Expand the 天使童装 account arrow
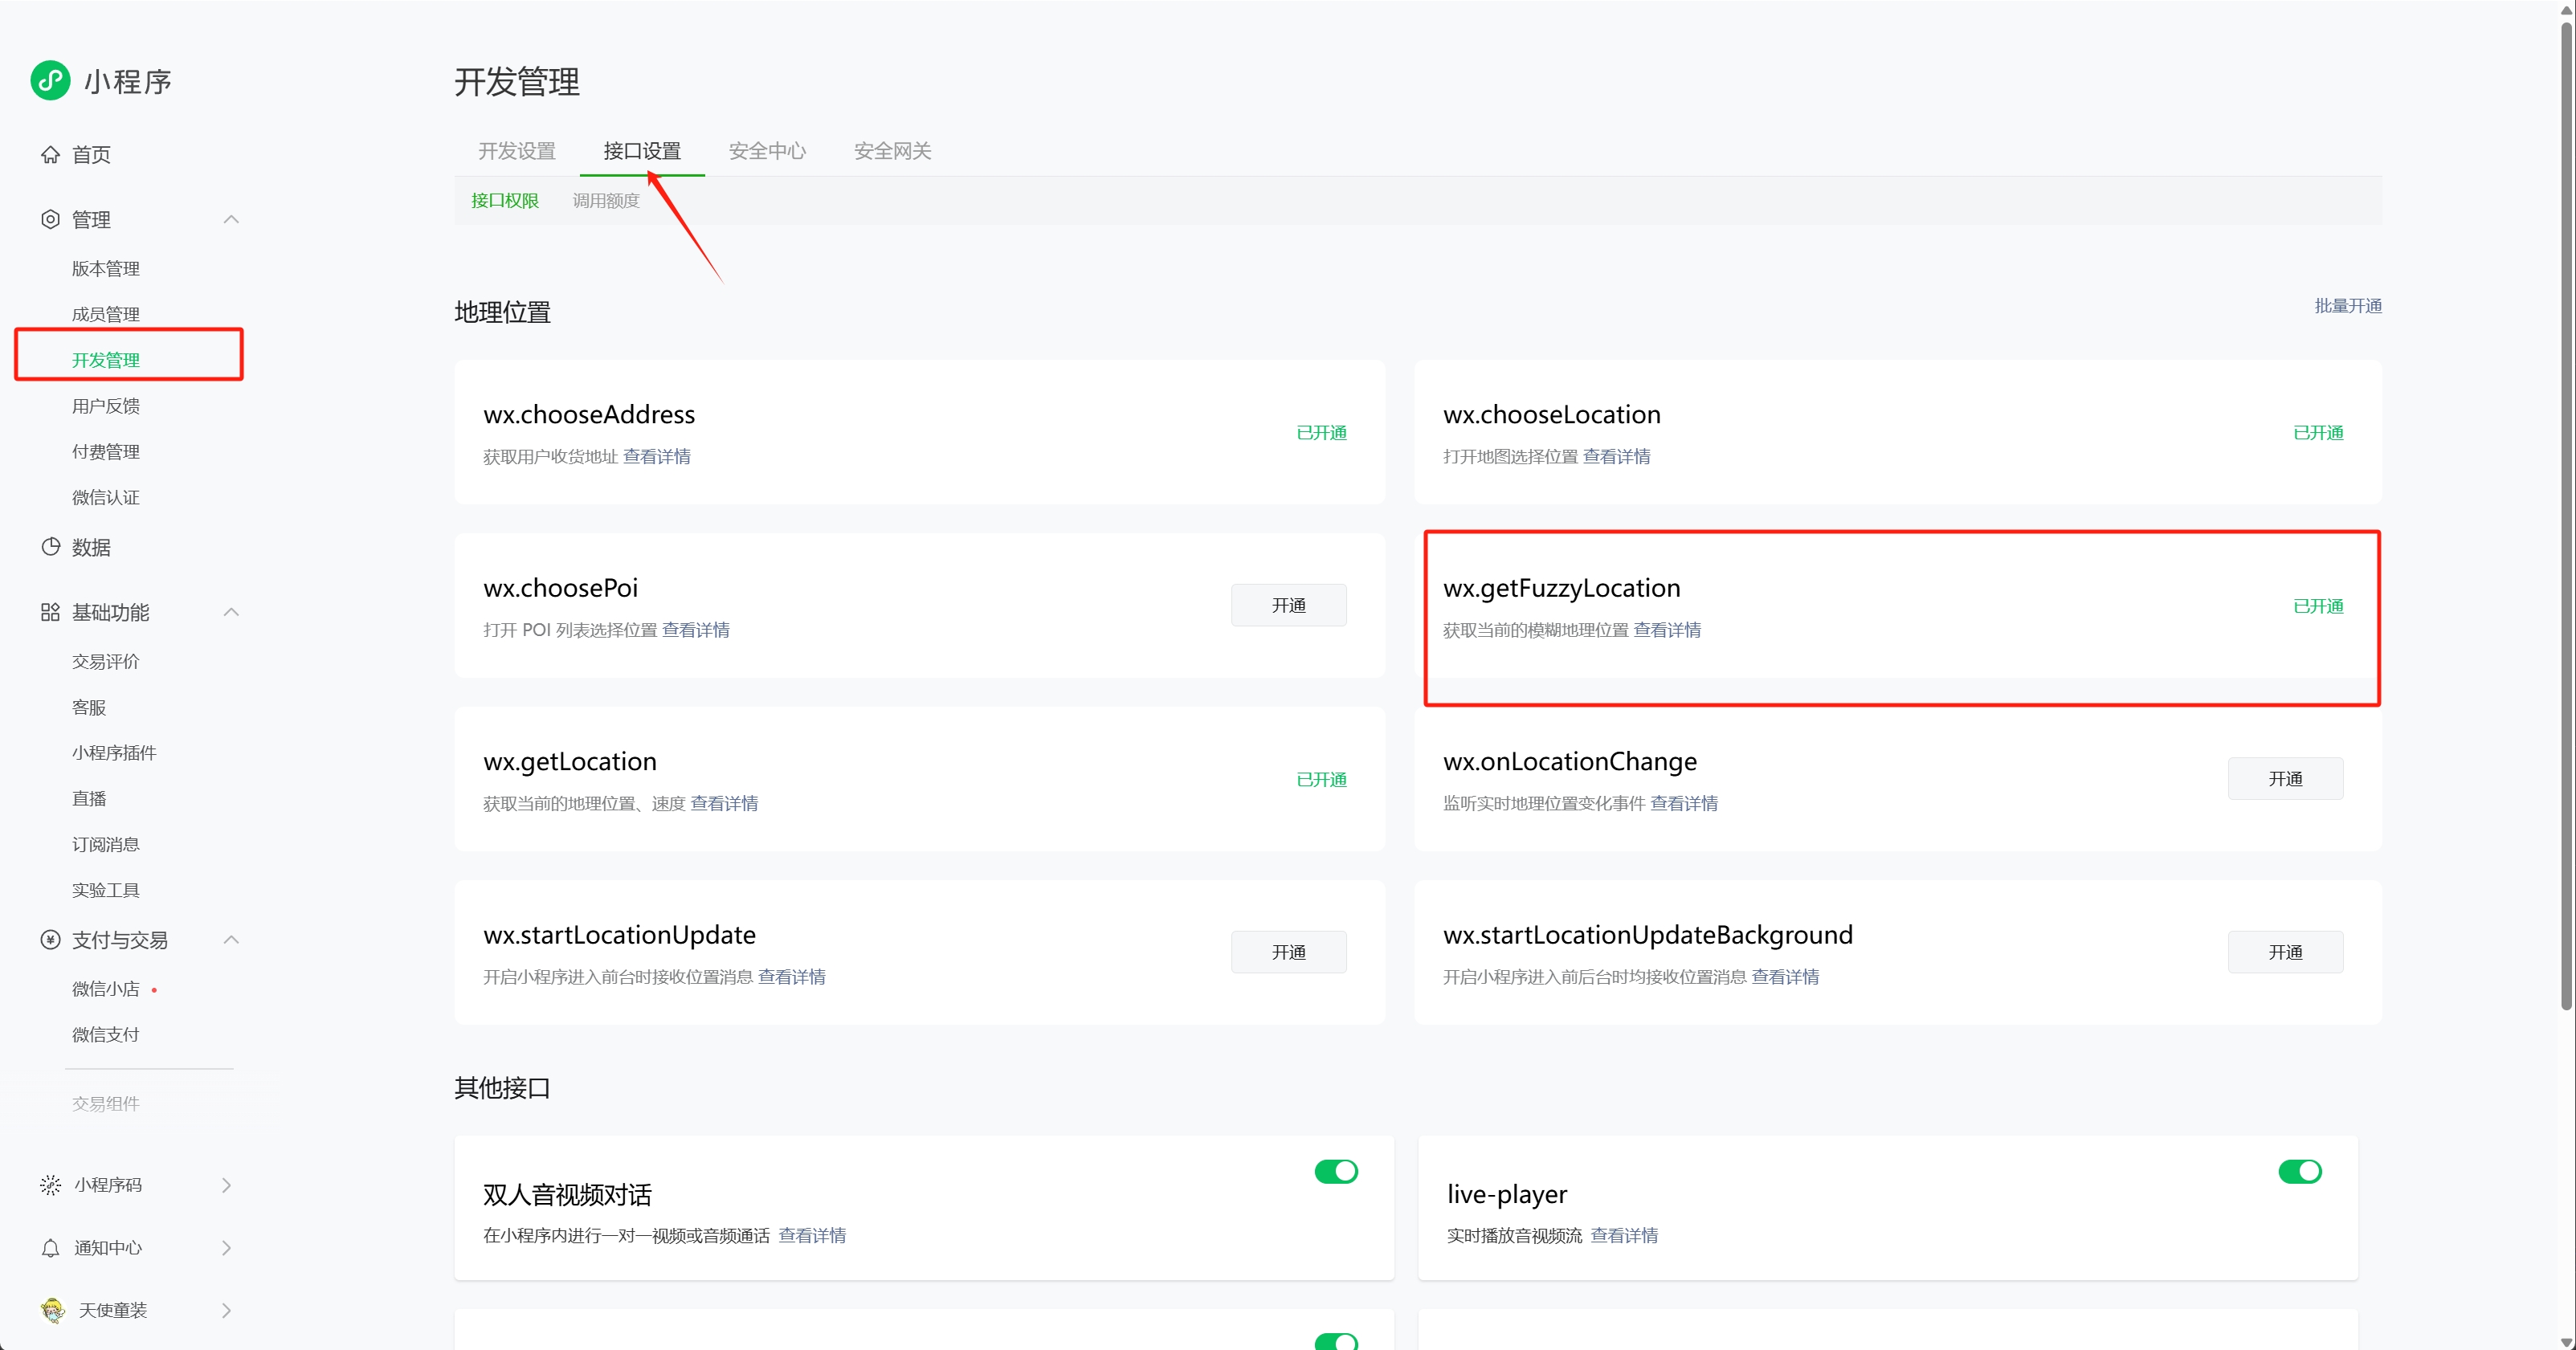This screenshot has width=2576, height=1350. (227, 1310)
